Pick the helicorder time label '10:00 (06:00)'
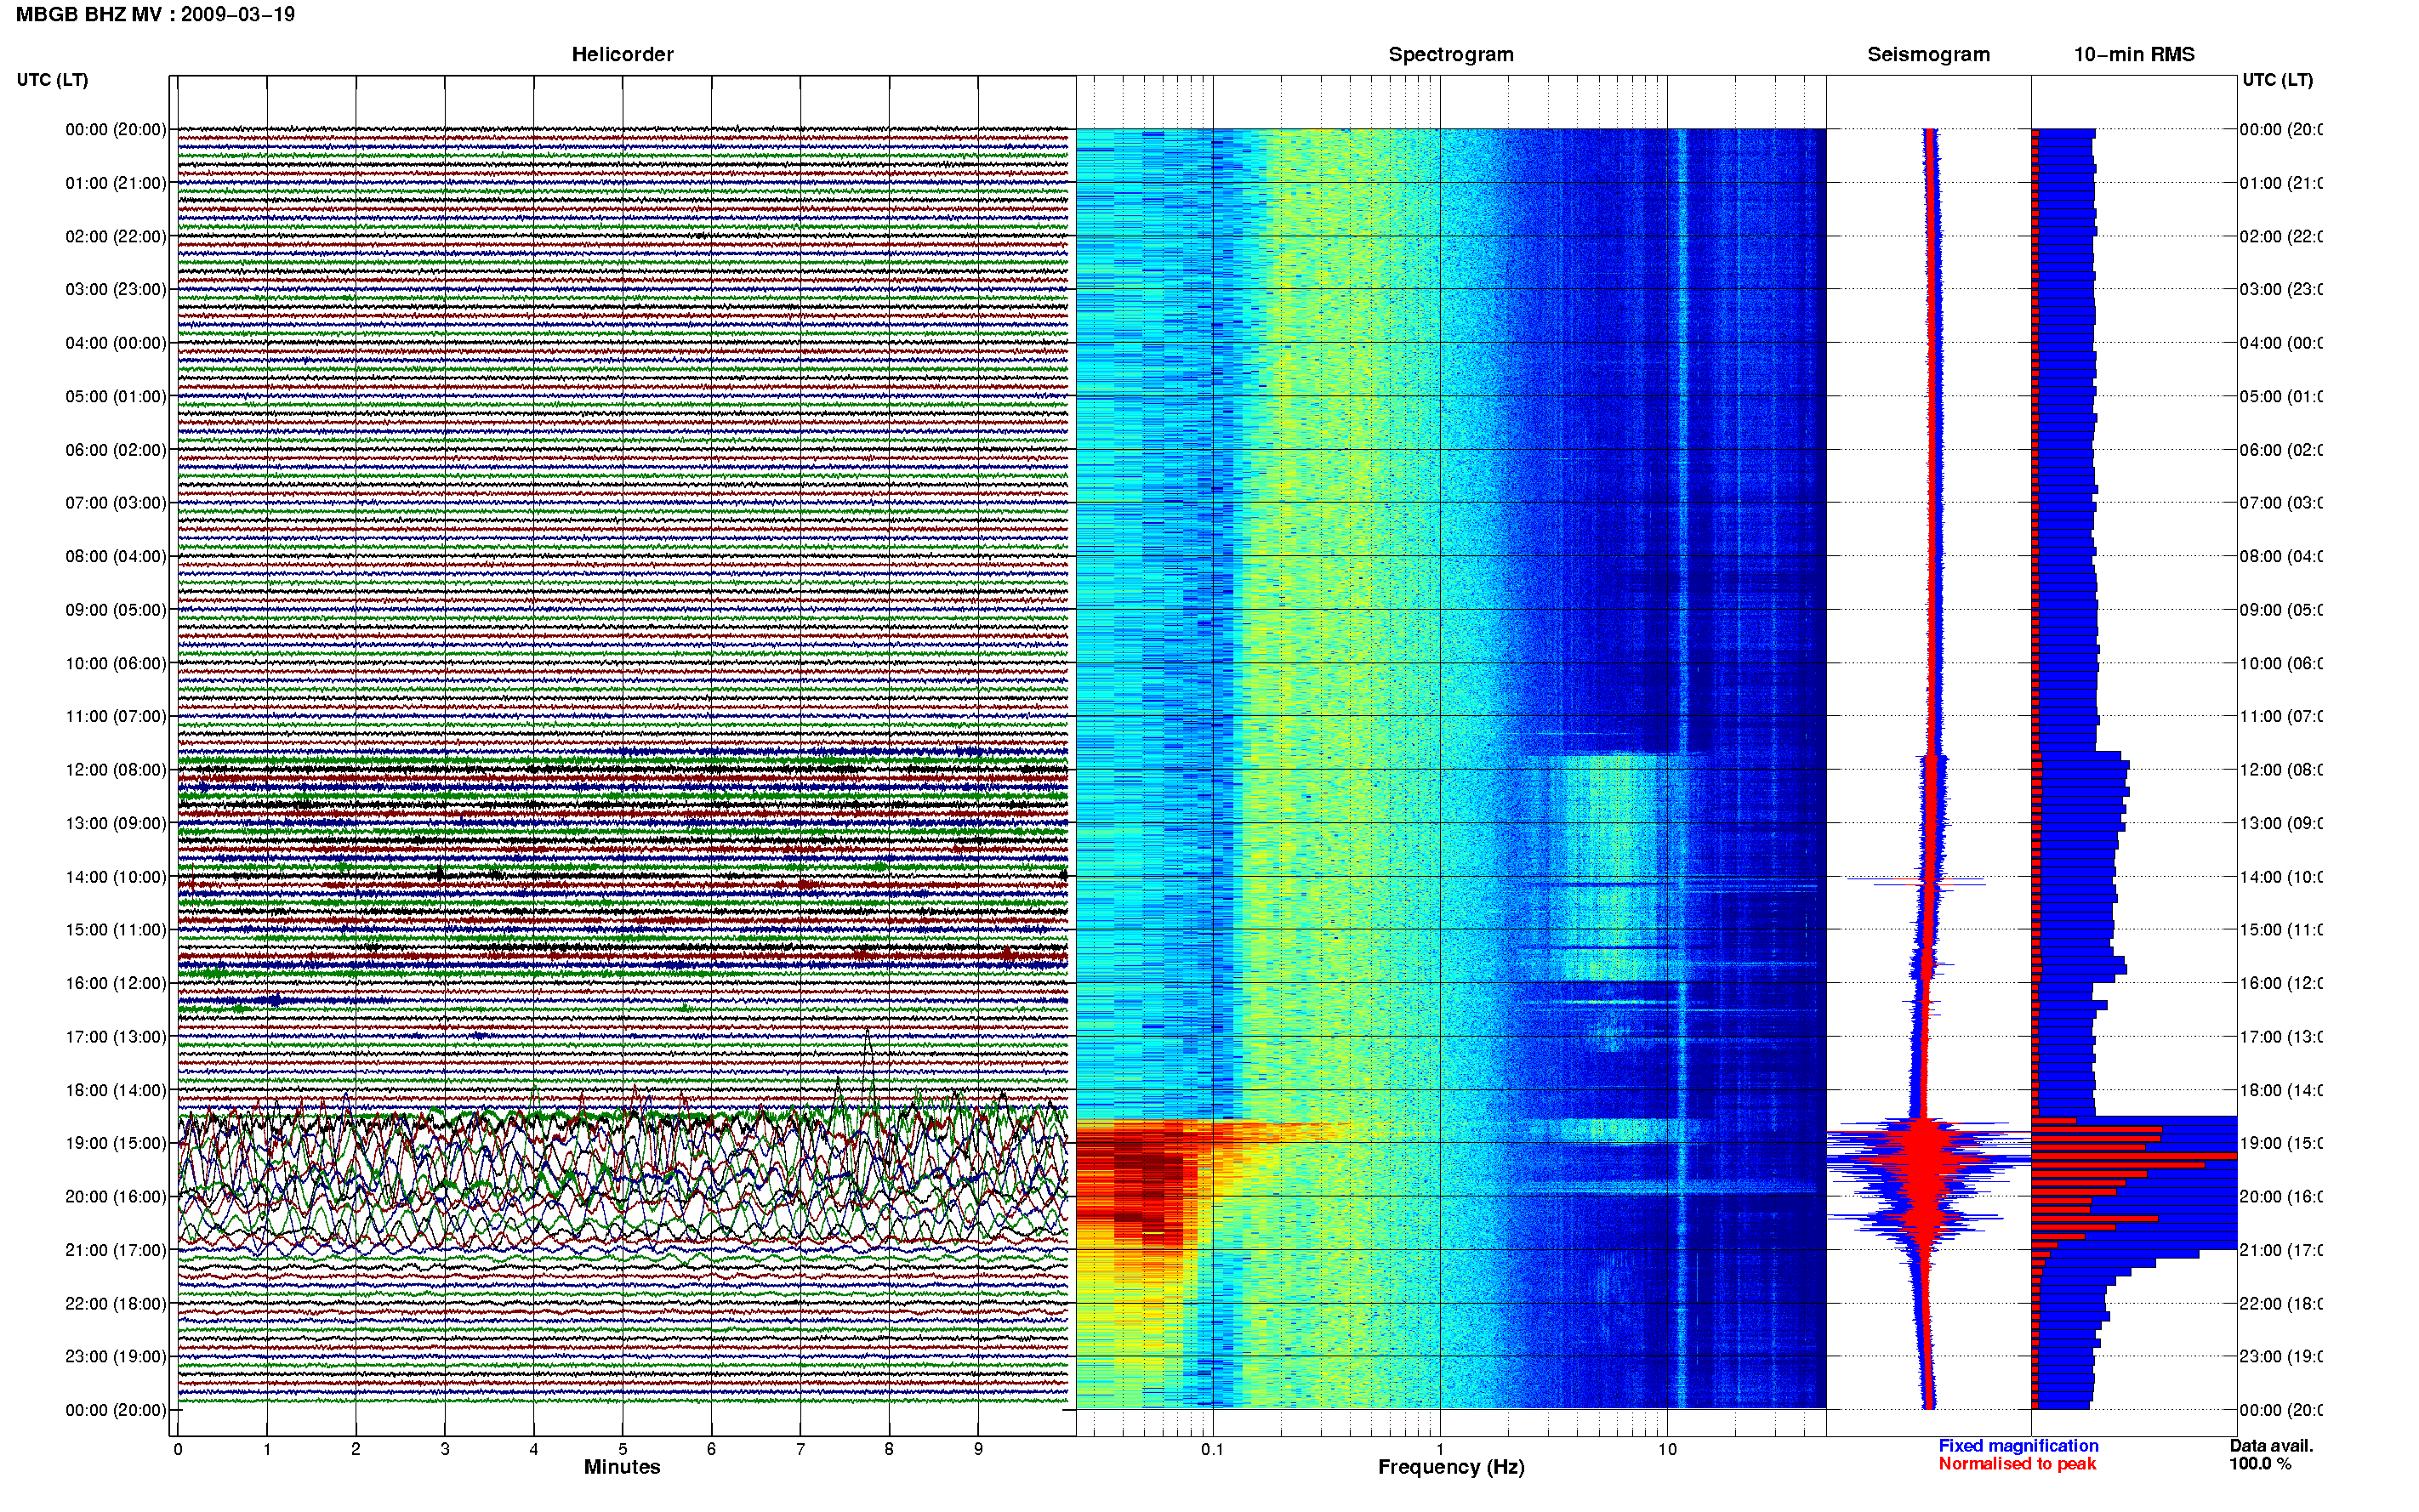Image resolution: width=2419 pixels, height=1512 pixels. click(x=116, y=663)
